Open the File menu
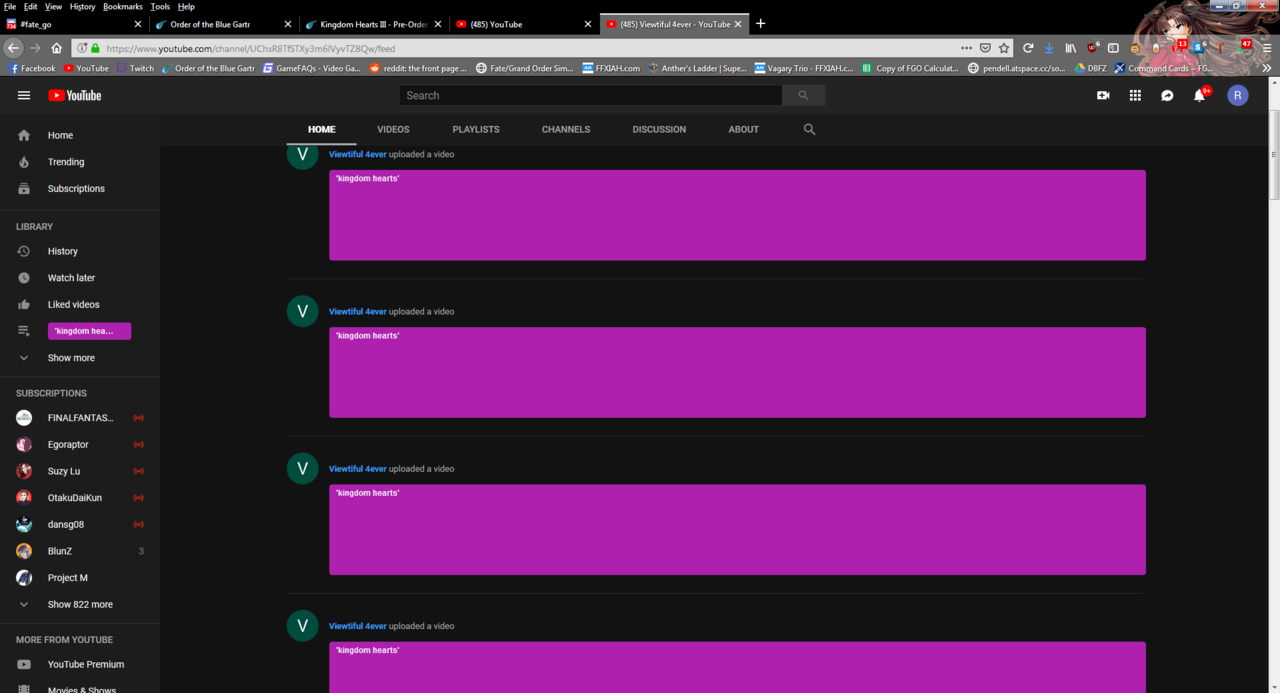Screen dimensions: 1280x693 click(x=9, y=6)
